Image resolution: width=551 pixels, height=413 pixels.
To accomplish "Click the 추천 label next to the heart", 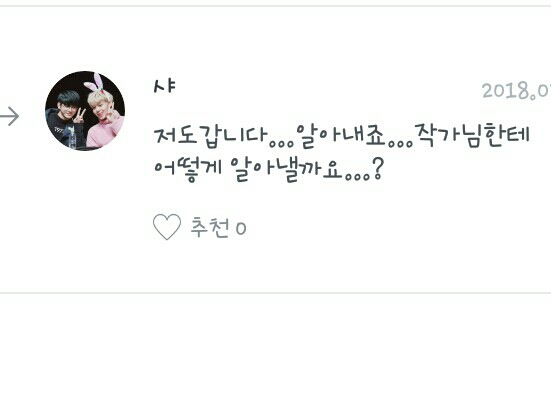I will [210, 227].
